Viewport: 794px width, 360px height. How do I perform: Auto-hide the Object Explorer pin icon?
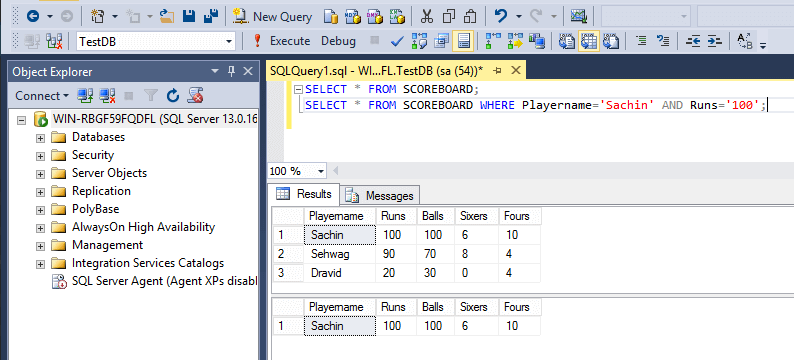[231, 71]
